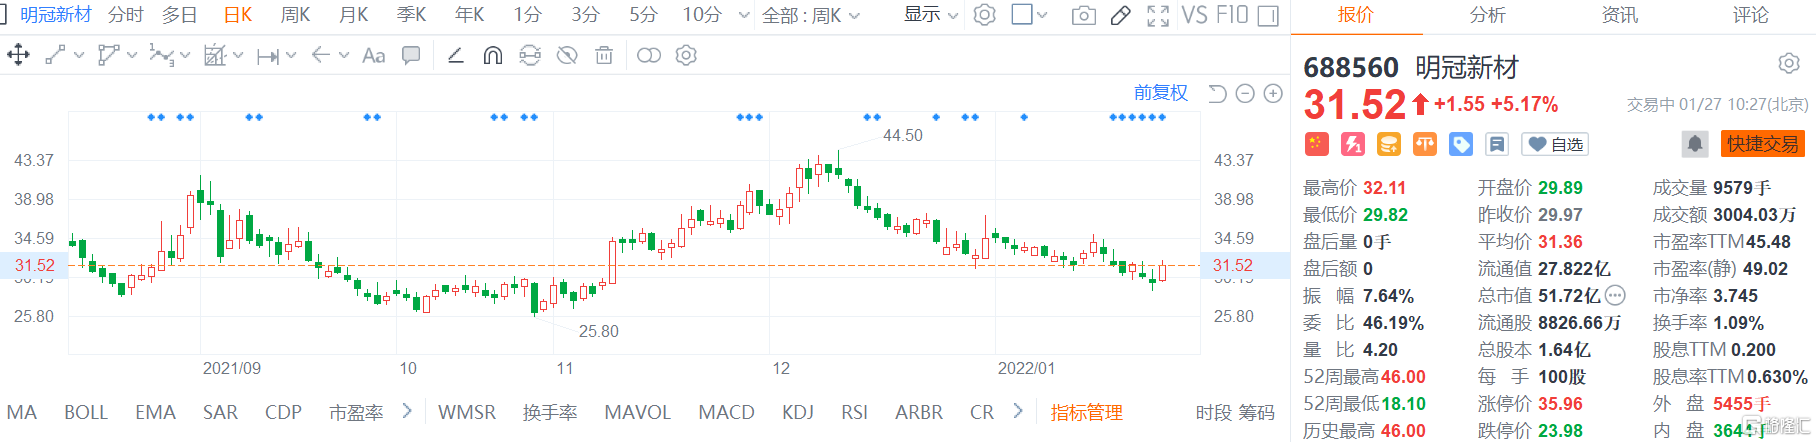1817x442 pixels.
Task: Enter fullscreen chart mode
Action: (x=1158, y=15)
